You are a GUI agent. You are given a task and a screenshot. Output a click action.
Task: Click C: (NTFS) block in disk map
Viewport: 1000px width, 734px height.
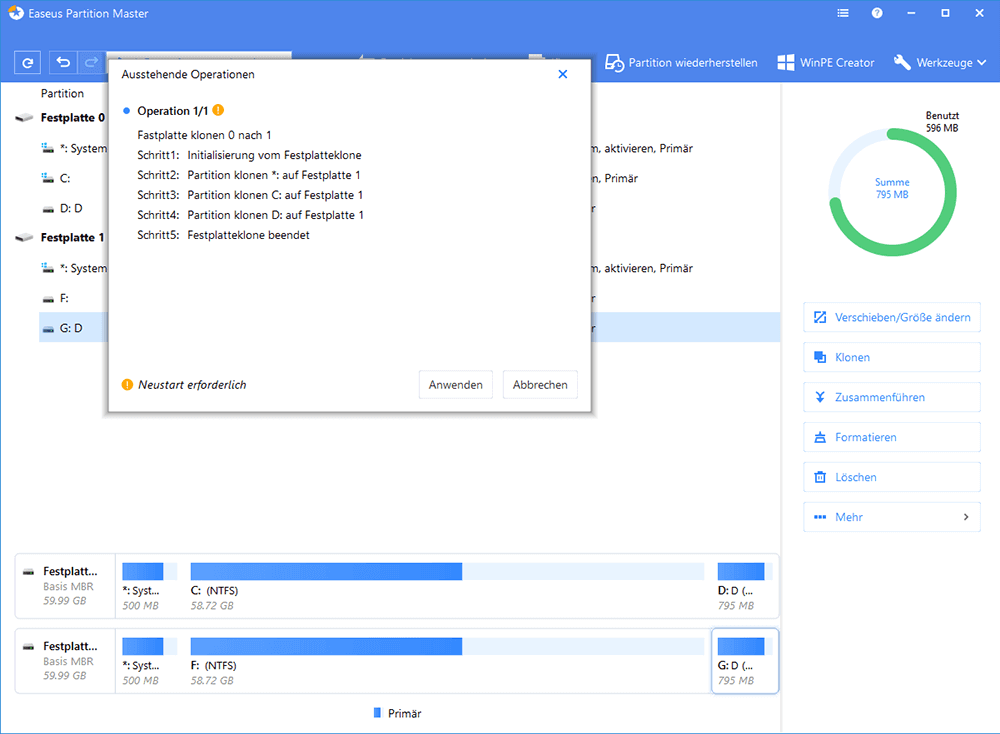coord(447,587)
